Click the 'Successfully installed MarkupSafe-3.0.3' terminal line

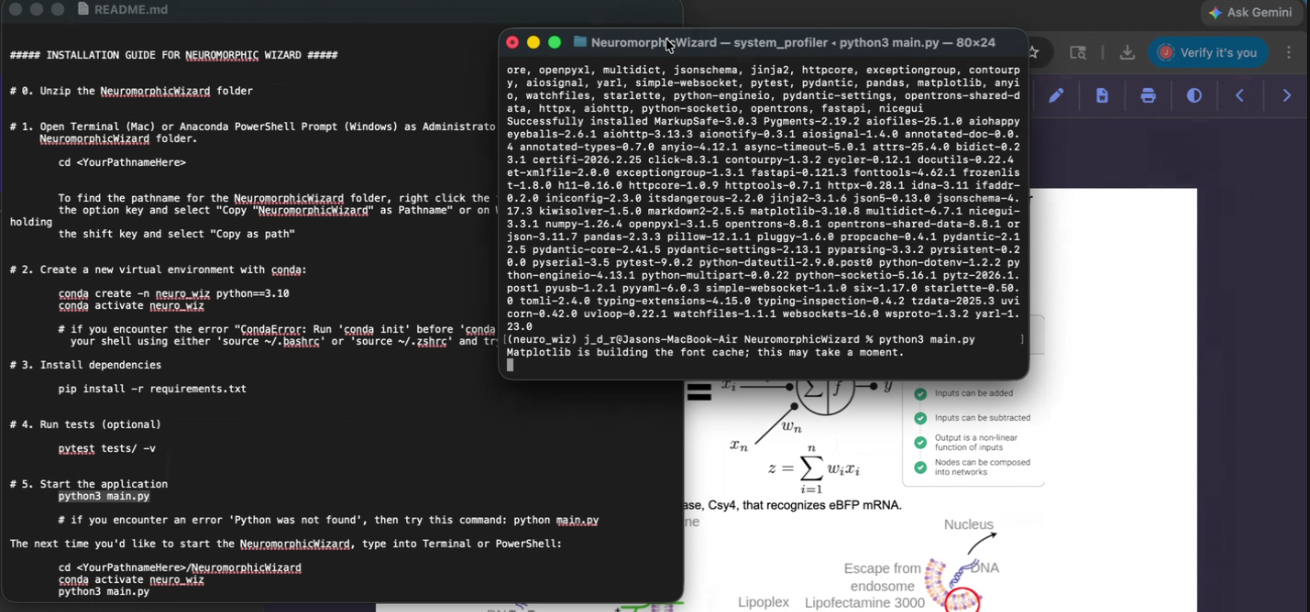tap(763, 120)
